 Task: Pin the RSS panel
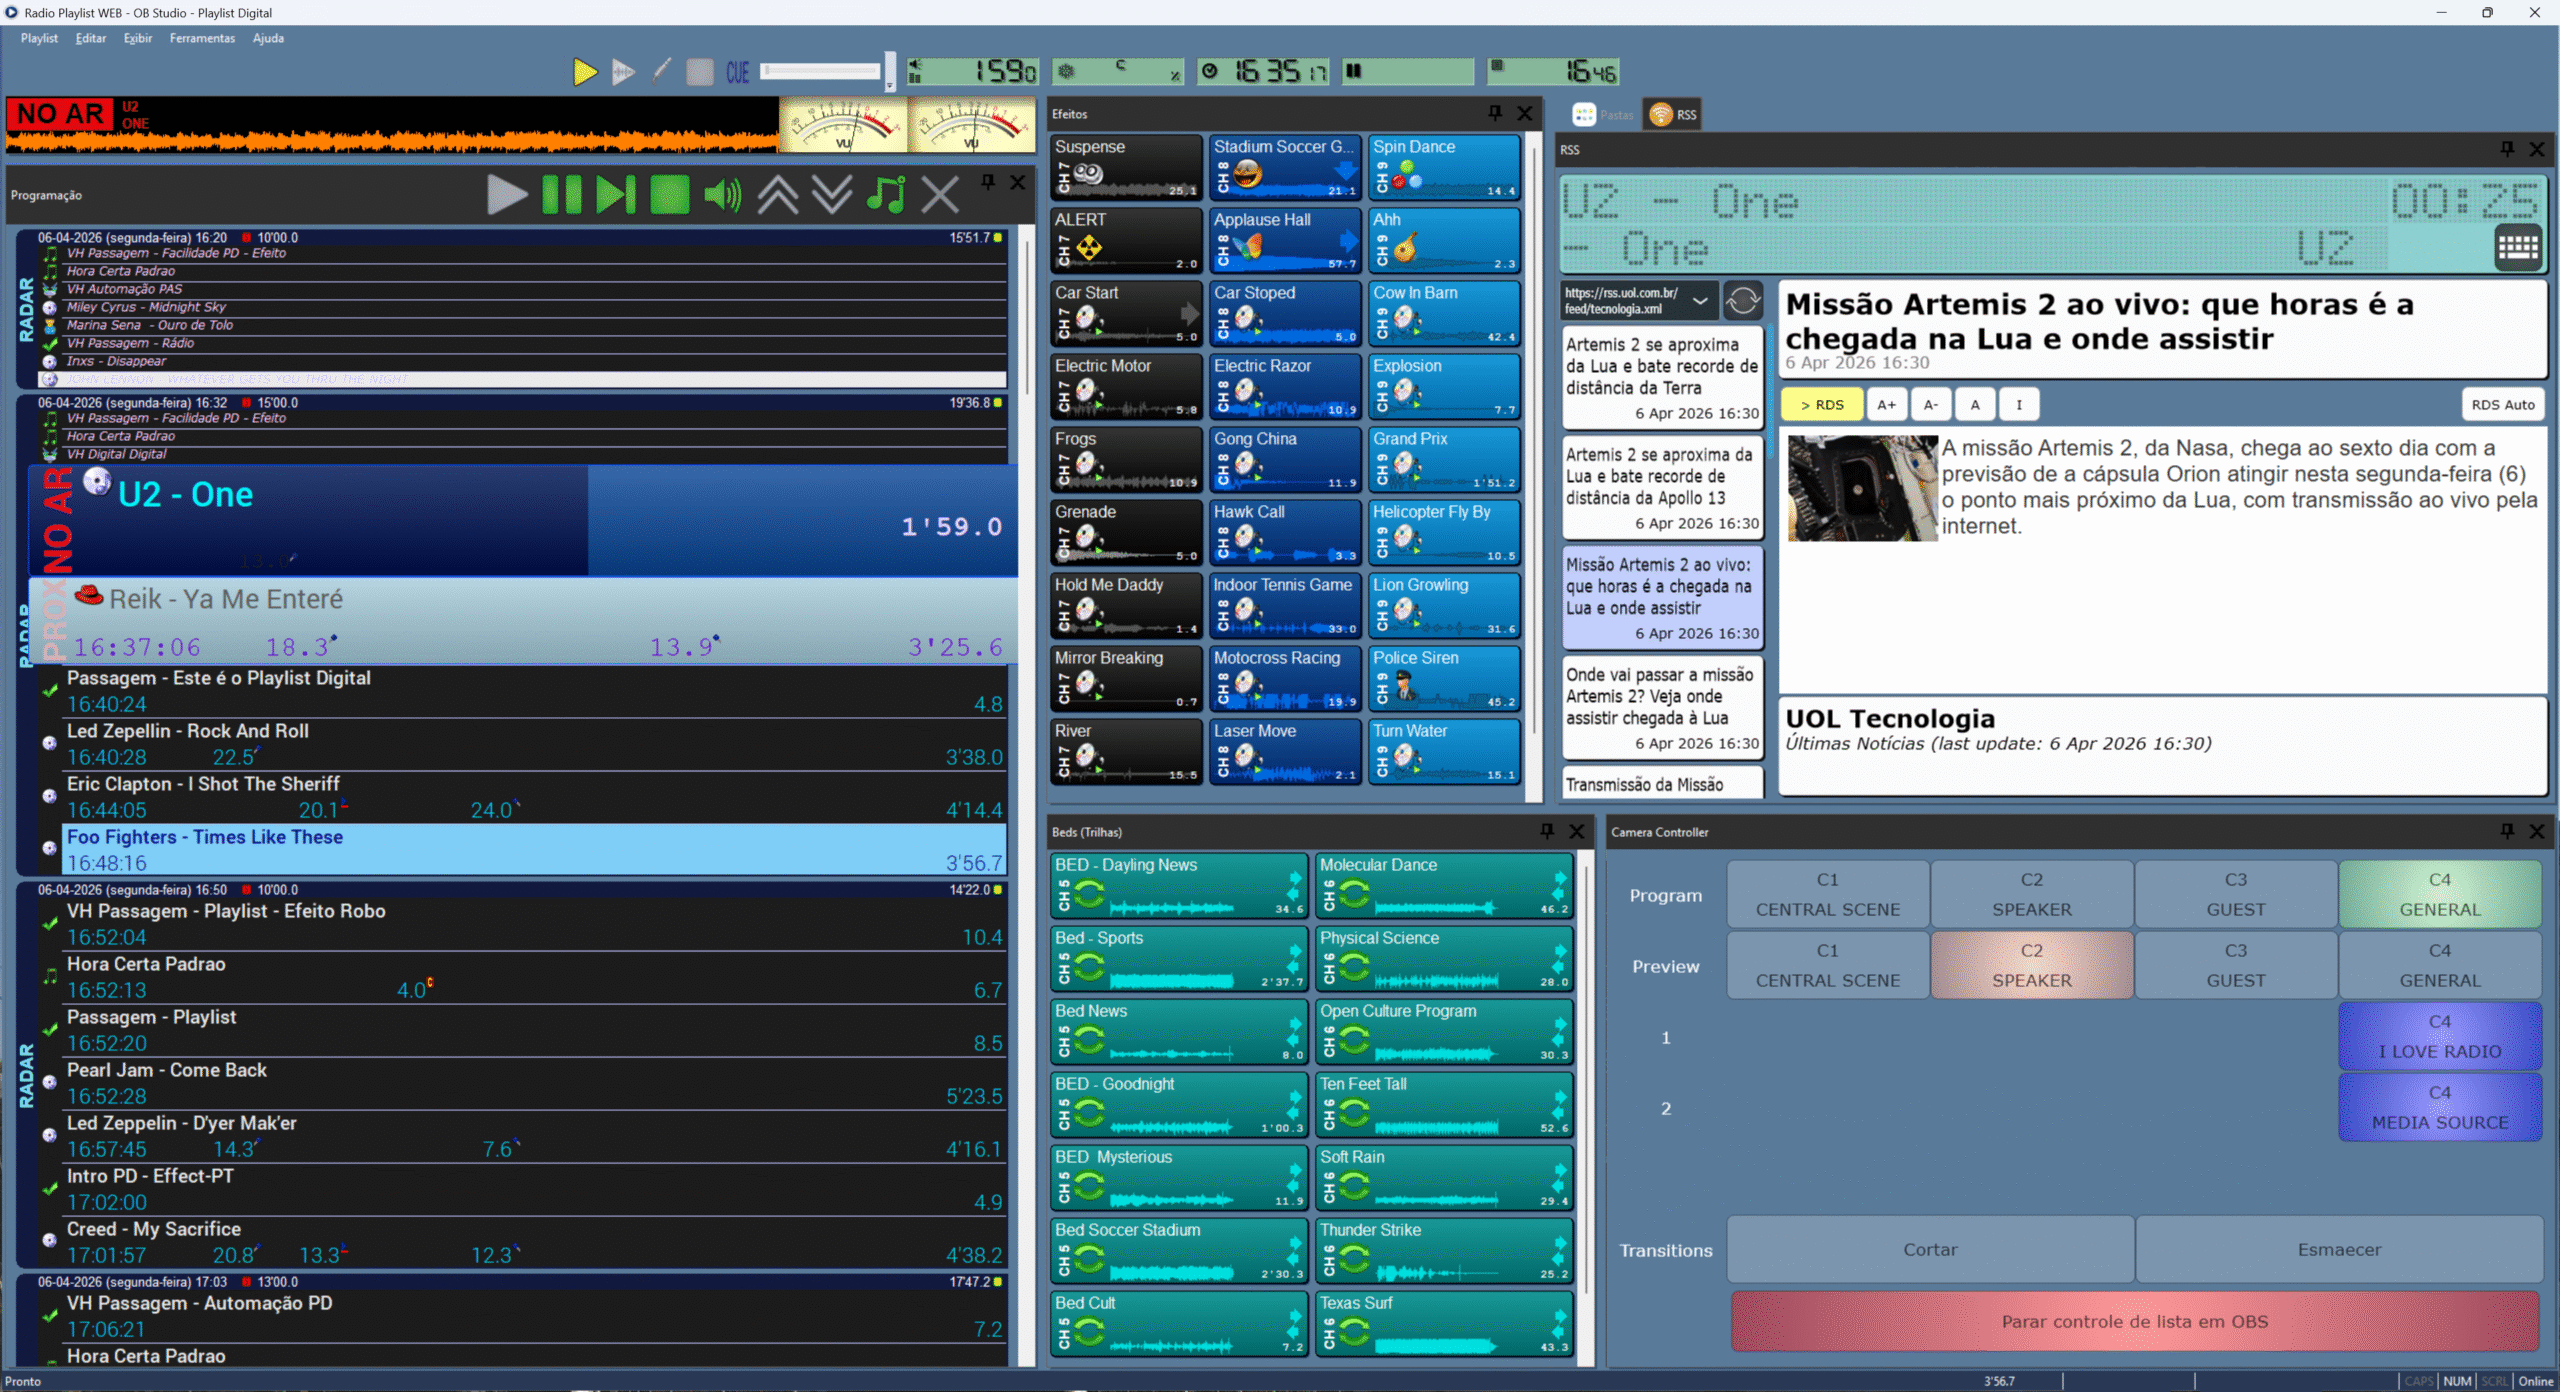tap(2507, 149)
